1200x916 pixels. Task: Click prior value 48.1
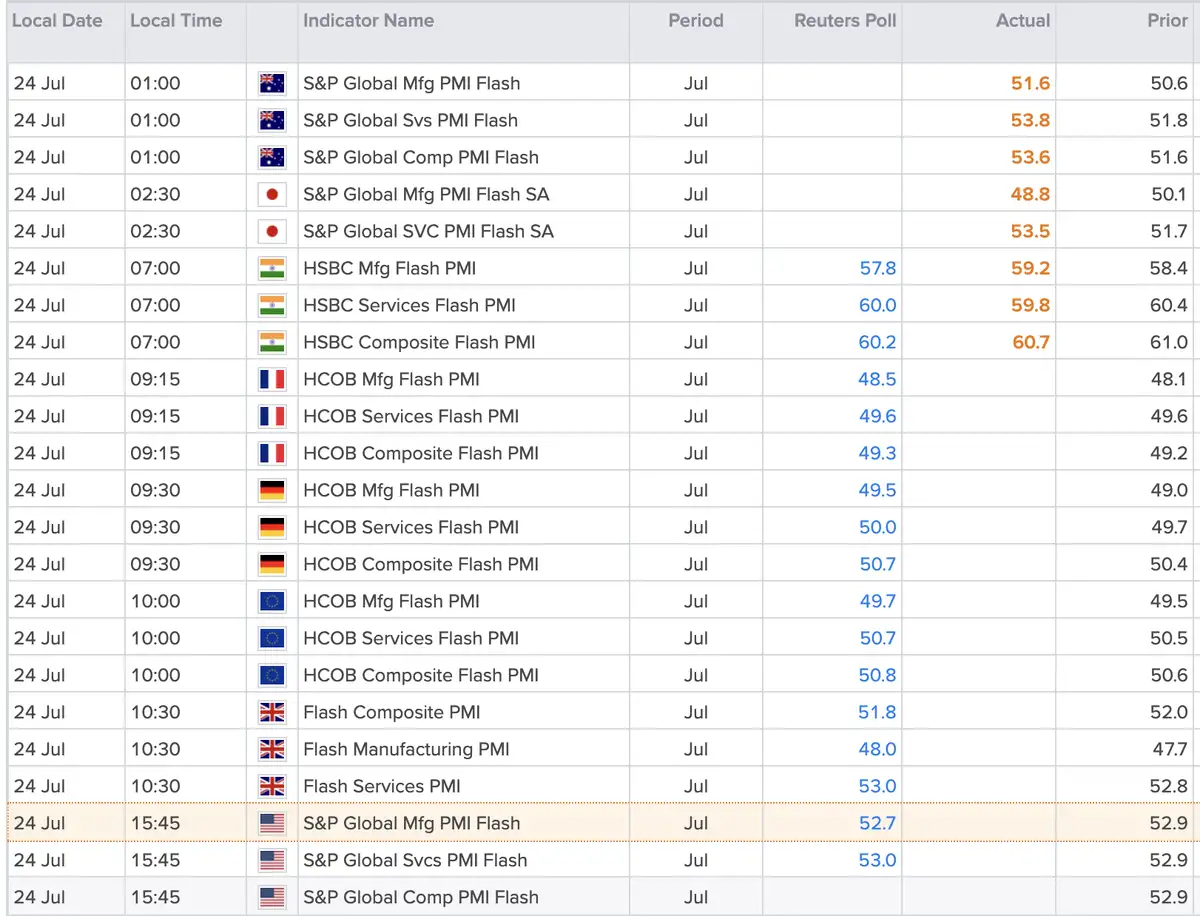coord(1169,380)
